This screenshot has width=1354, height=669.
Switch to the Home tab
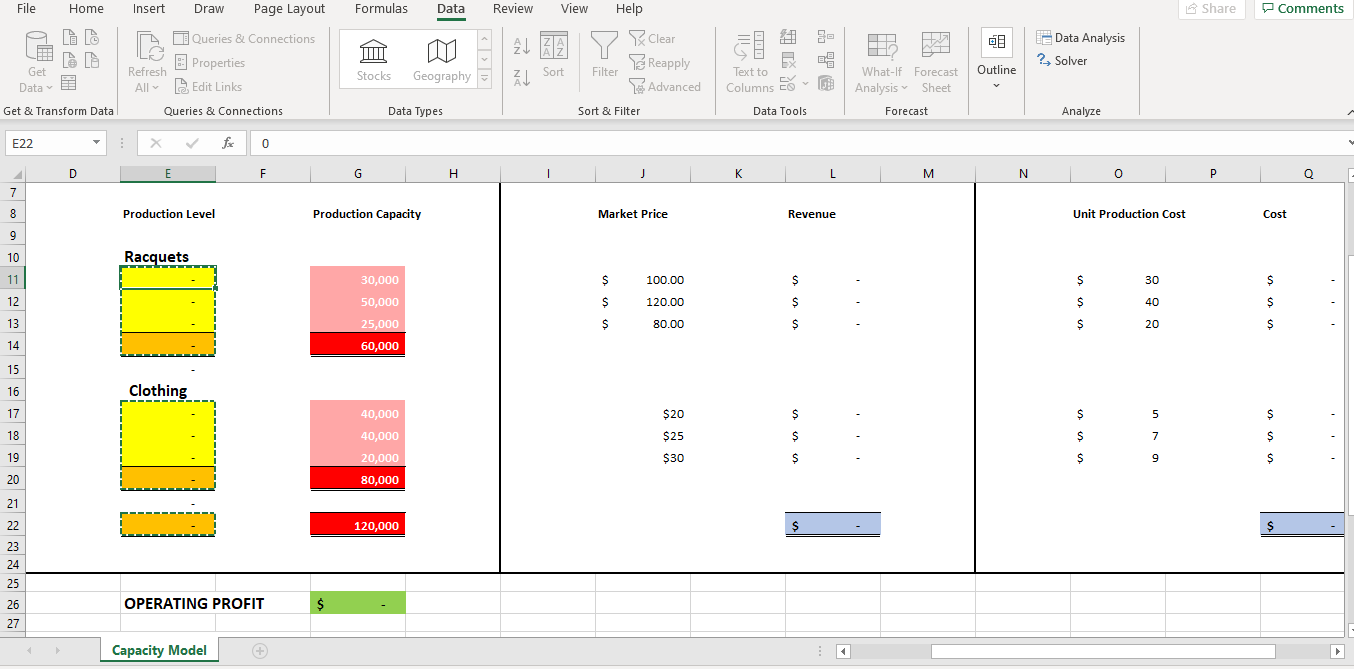[86, 9]
